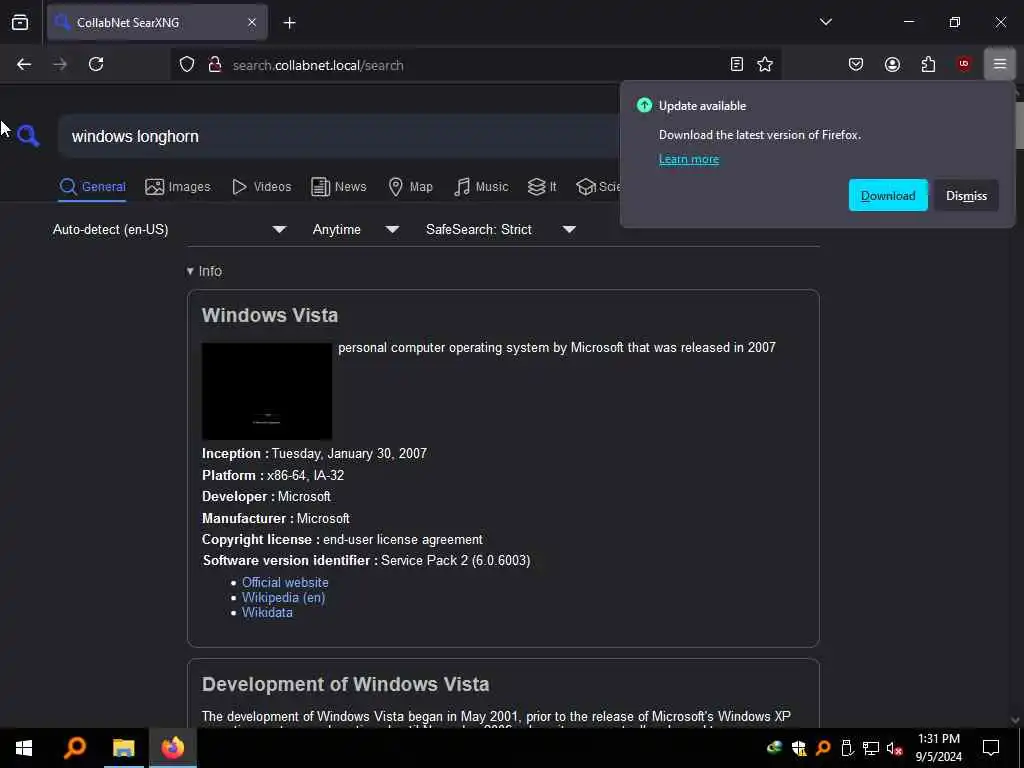Click the Service Pack 2 (6.0.6003) text
Screen dimensions: 1024x768
pyautogui.click(x=456, y=560)
